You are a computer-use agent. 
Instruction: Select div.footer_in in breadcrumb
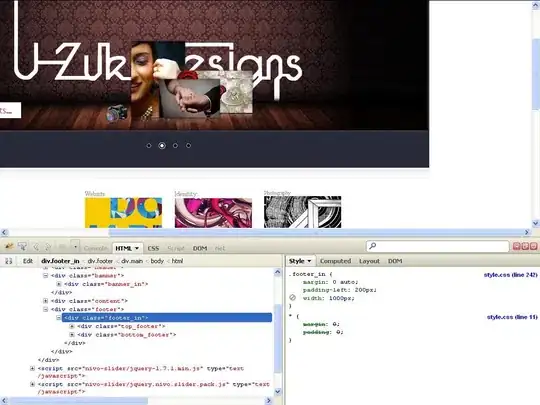[x=60, y=261]
